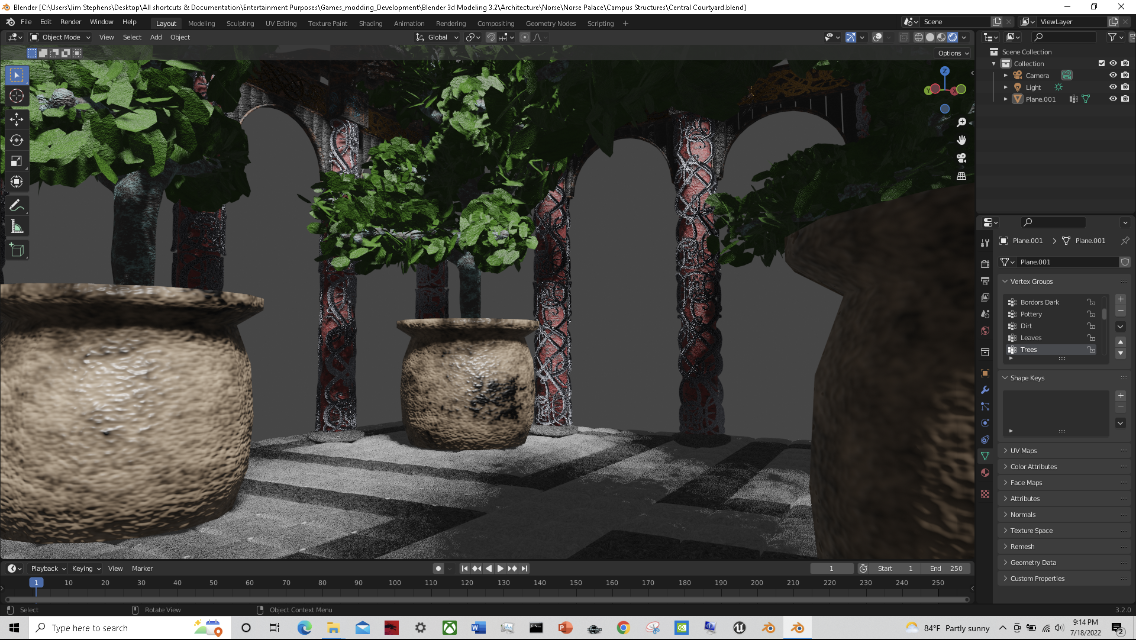Click Play Animation in the timeline
This screenshot has width=1136, height=640.
(x=500, y=568)
